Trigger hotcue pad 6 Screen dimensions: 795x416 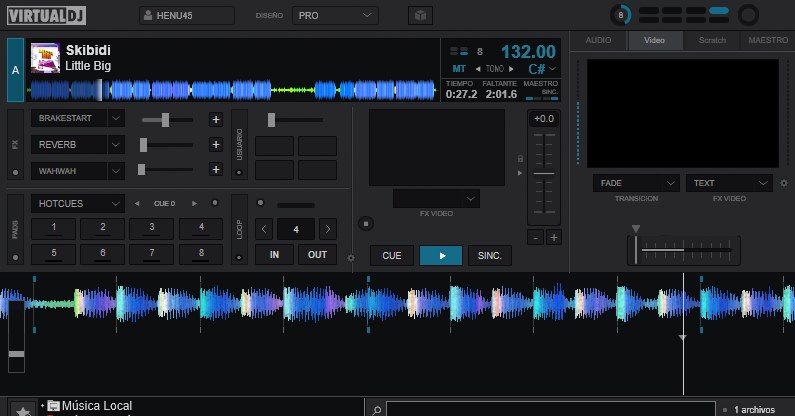pos(102,254)
